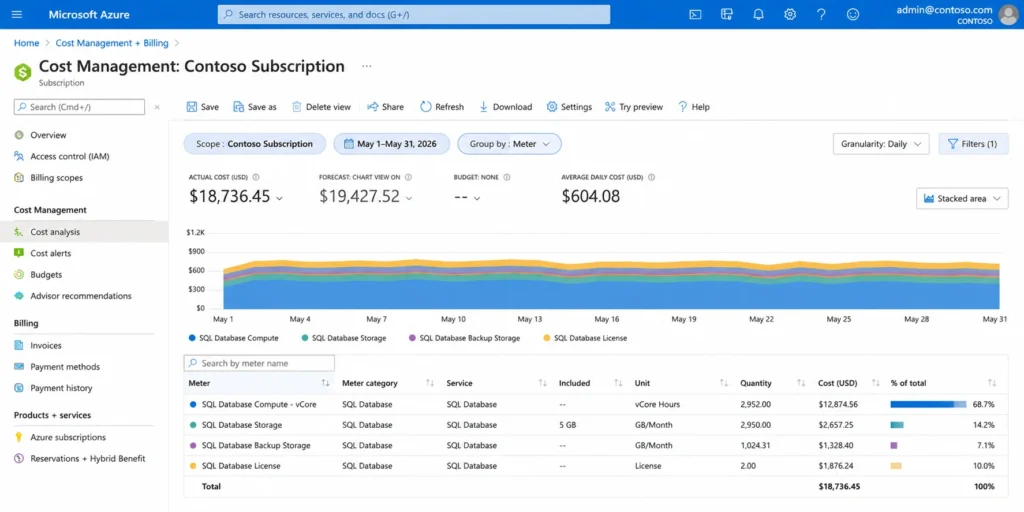Open portal settings gear in header
Viewport: 1024px width, 512px height.
[x=790, y=14]
